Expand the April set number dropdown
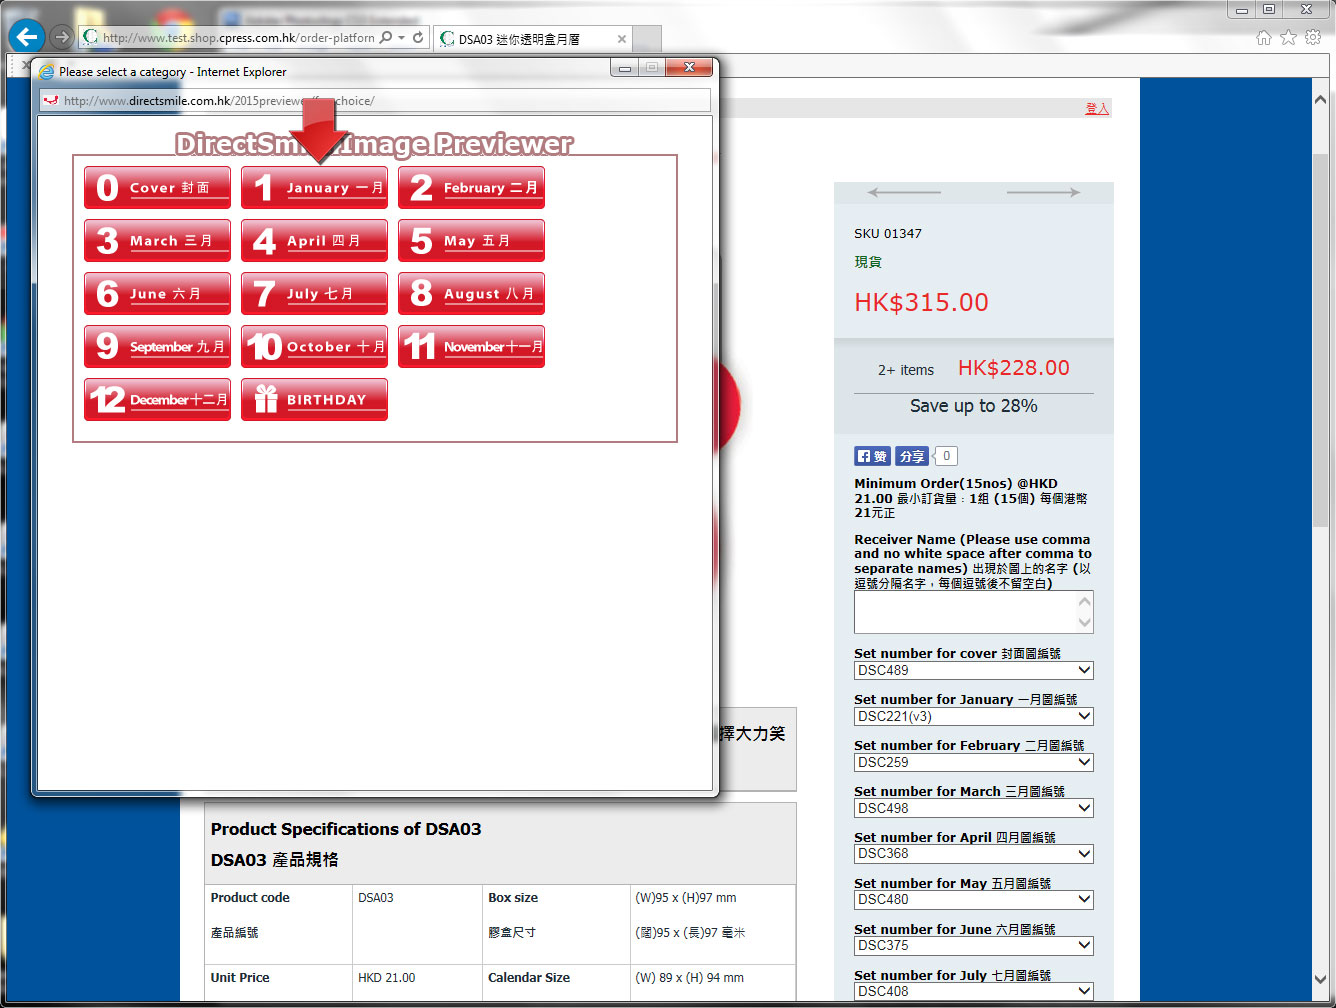 click(973, 854)
